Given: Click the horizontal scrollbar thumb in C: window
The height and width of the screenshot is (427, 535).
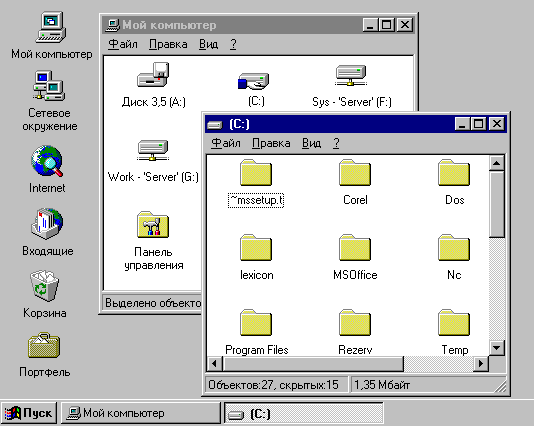Looking at the screenshot, I should tap(313, 364).
